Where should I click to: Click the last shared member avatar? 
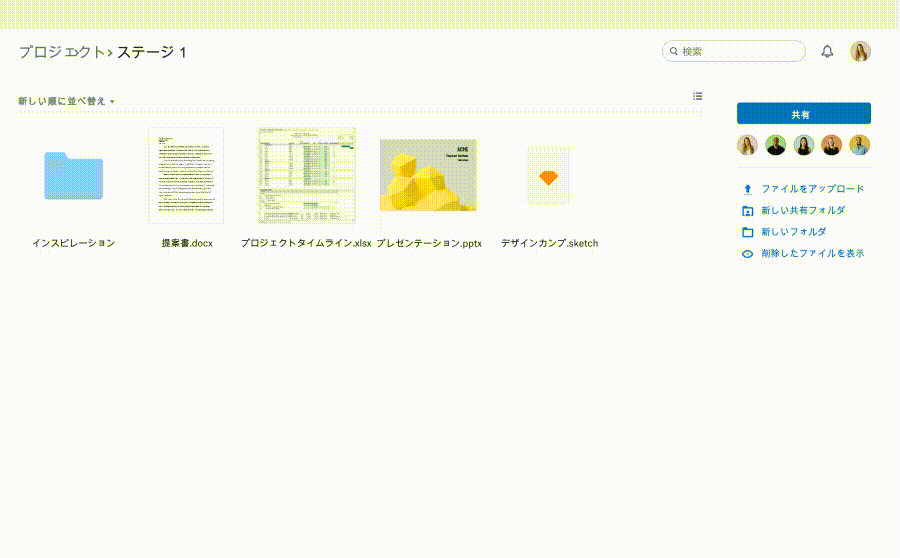click(860, 146)
